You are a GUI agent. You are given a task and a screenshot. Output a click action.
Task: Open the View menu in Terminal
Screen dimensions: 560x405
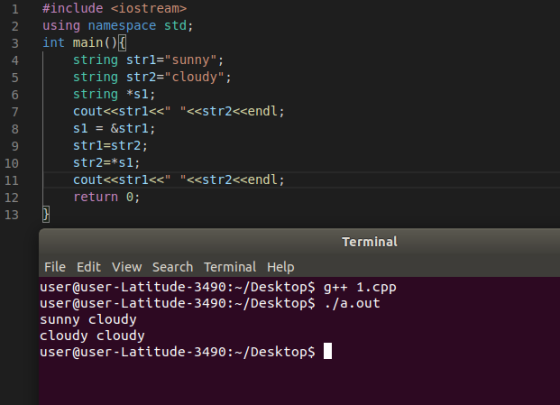pos(127,267)
